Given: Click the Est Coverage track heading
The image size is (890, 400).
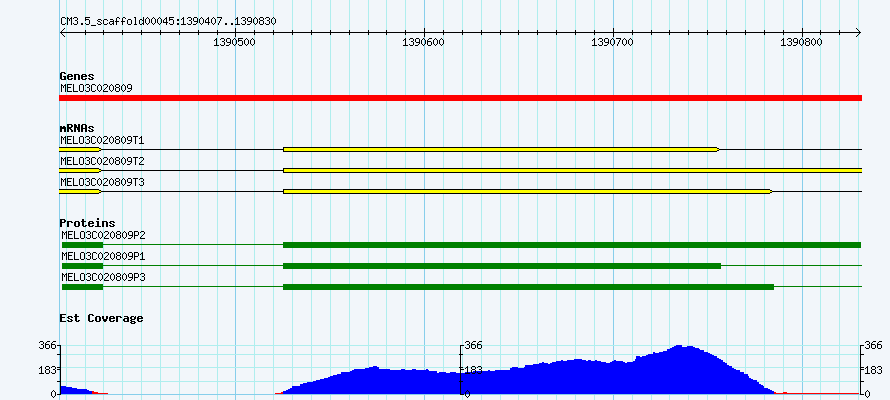Looking at the screenshot, I should (102, 318).
